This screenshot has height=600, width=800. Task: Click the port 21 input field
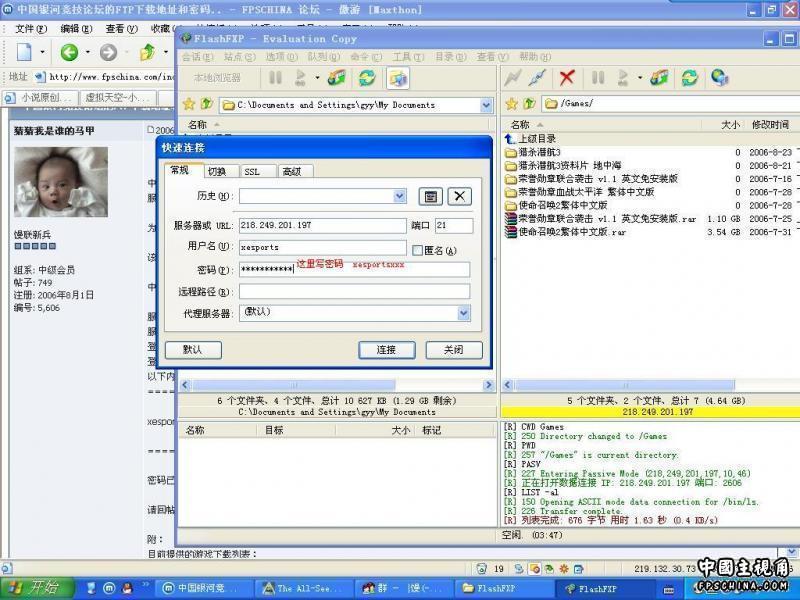click(x=454, y=225)
